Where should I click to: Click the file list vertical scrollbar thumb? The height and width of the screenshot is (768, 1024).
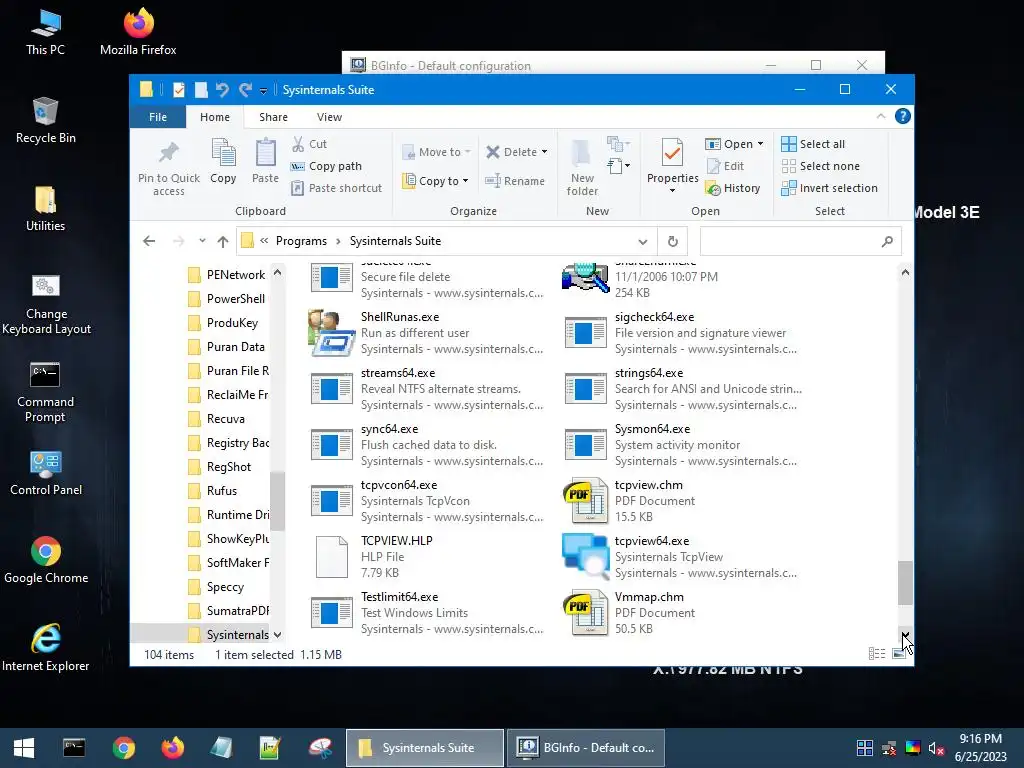(905, 583)
